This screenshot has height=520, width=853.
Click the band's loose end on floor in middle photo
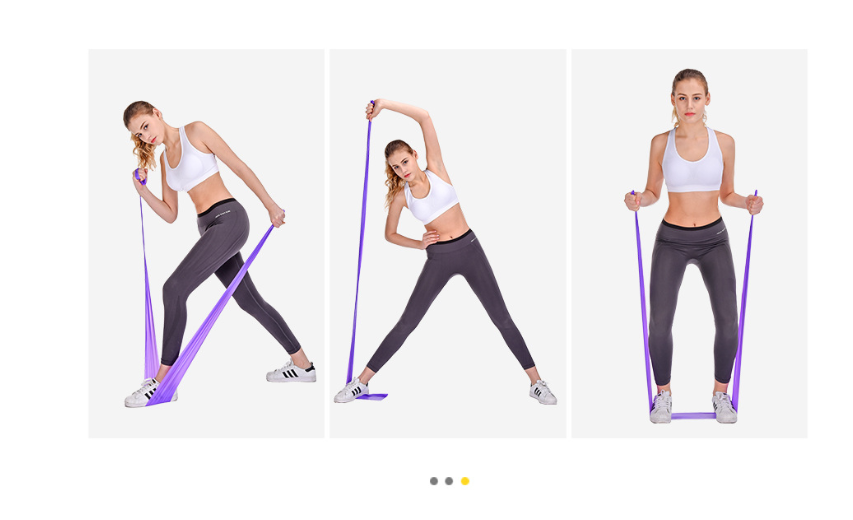pos(372,397)
